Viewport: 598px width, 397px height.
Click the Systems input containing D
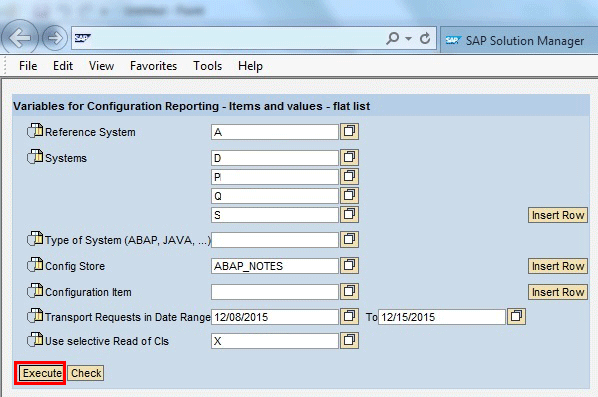coord(275,158)
